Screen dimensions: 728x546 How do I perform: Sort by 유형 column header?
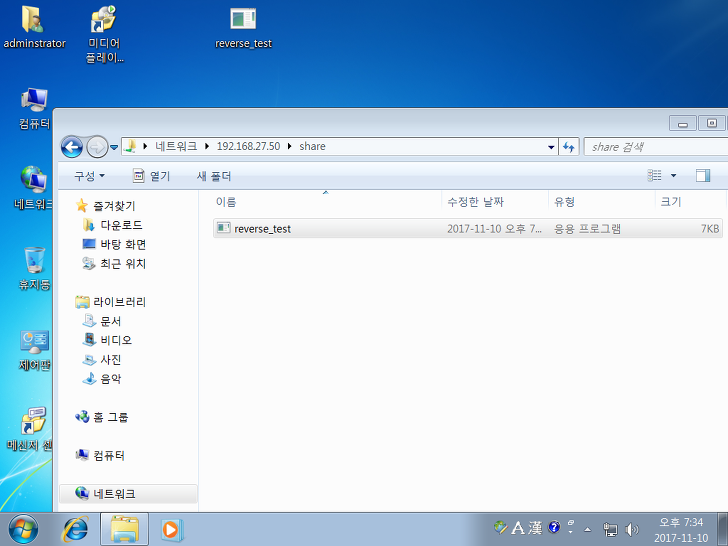pyautogui.click(x=602, y=202)
